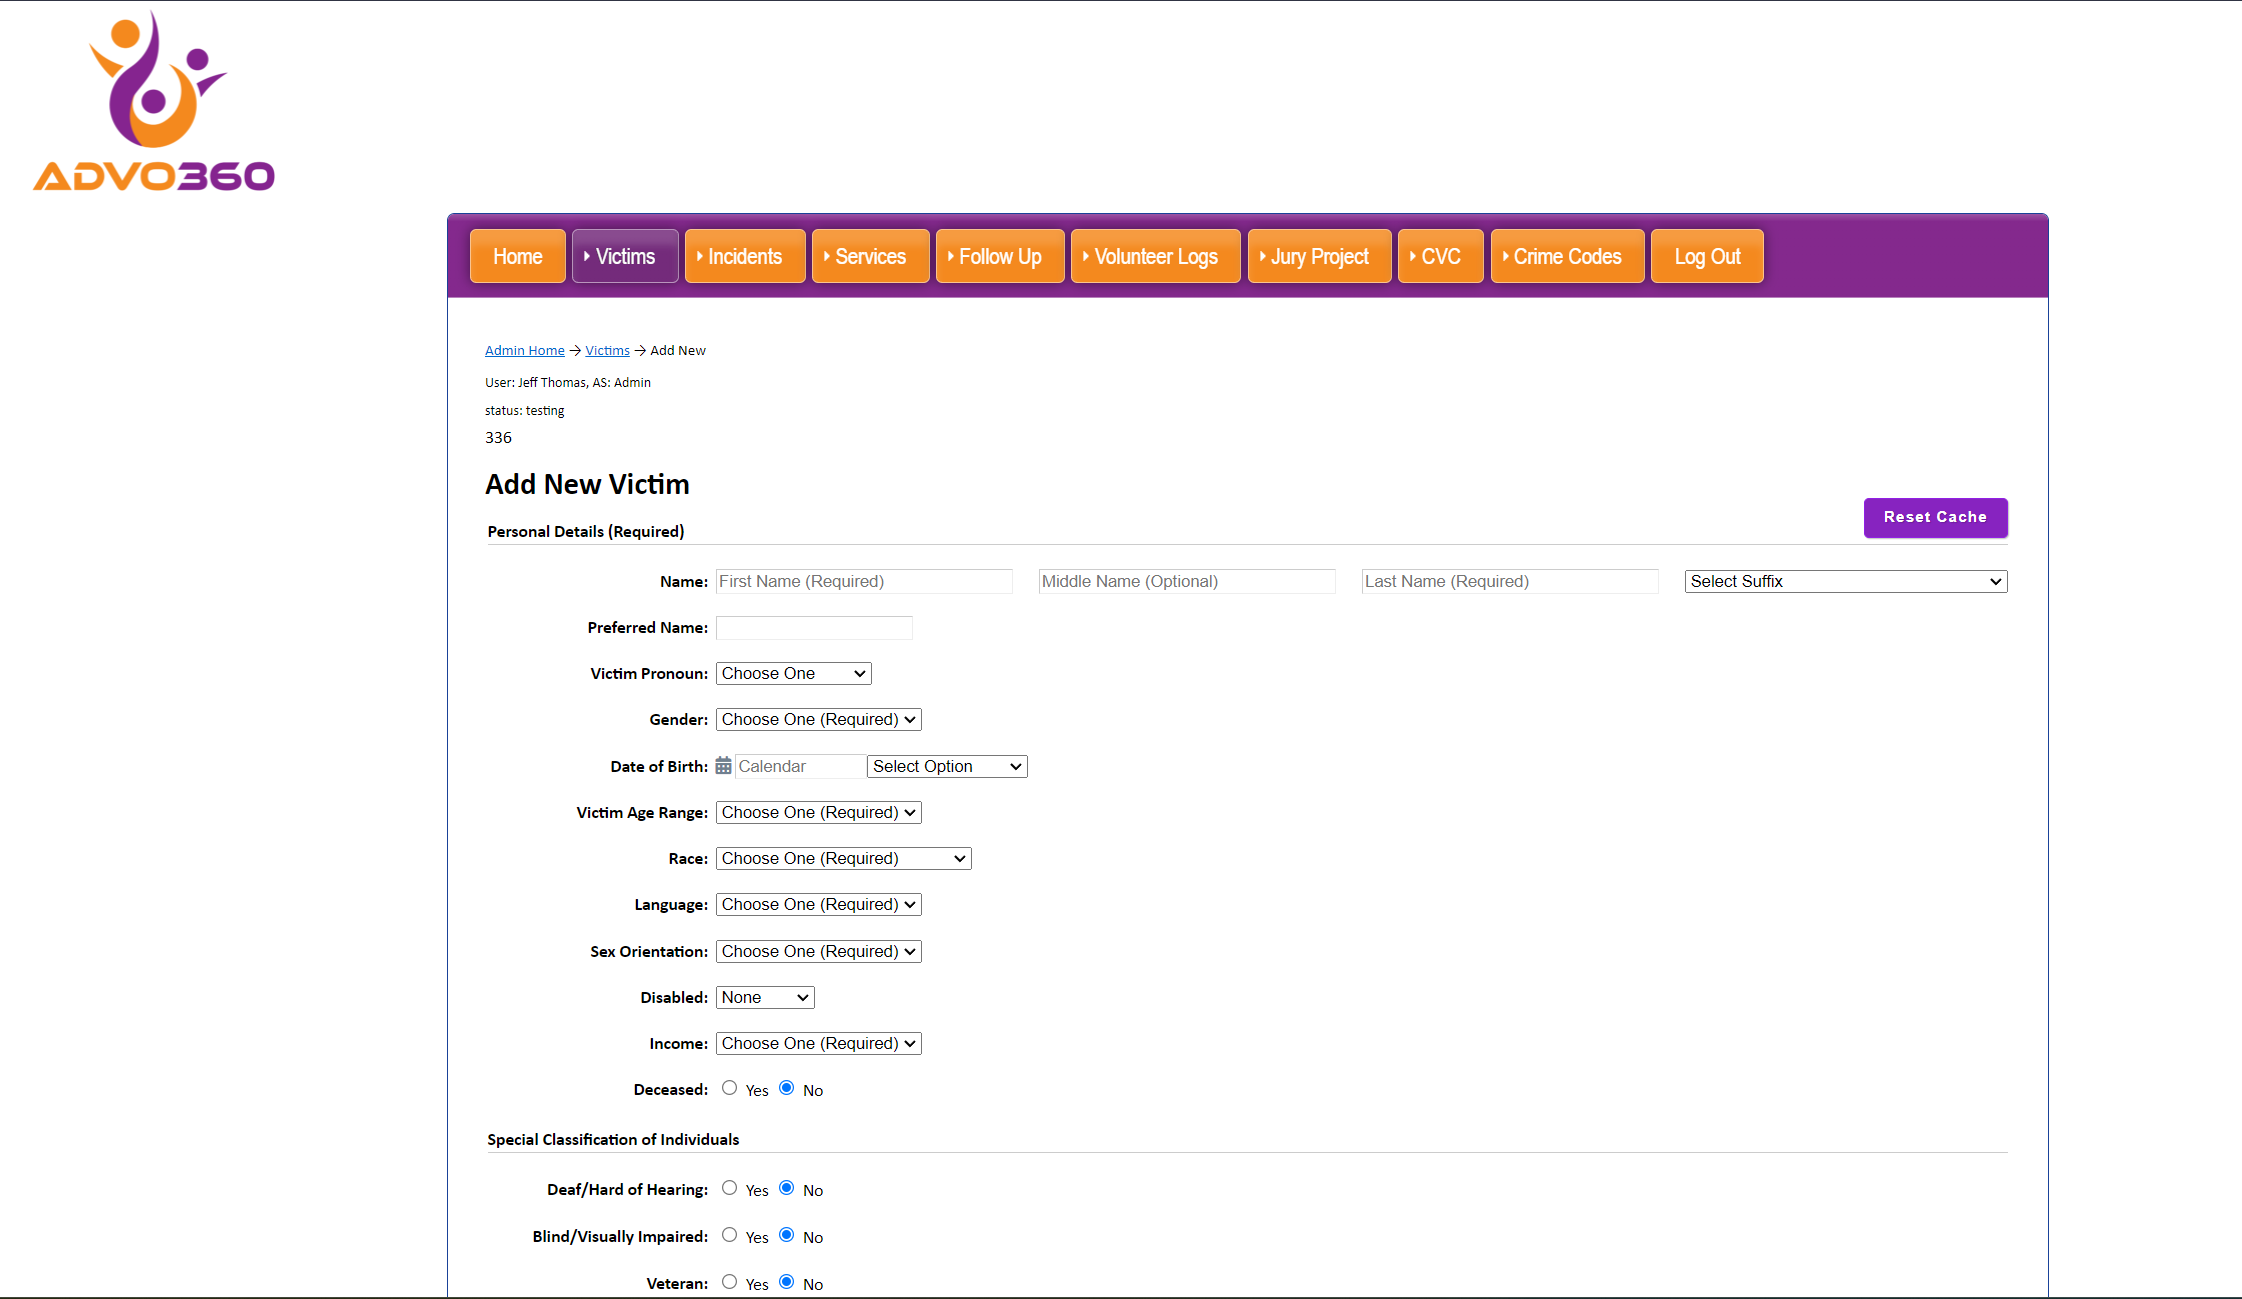Screen dimensions: 2242x1299
Task: Click the Date of Birth Calendar field
Action: pyautogui.click(x=800, y=766)
